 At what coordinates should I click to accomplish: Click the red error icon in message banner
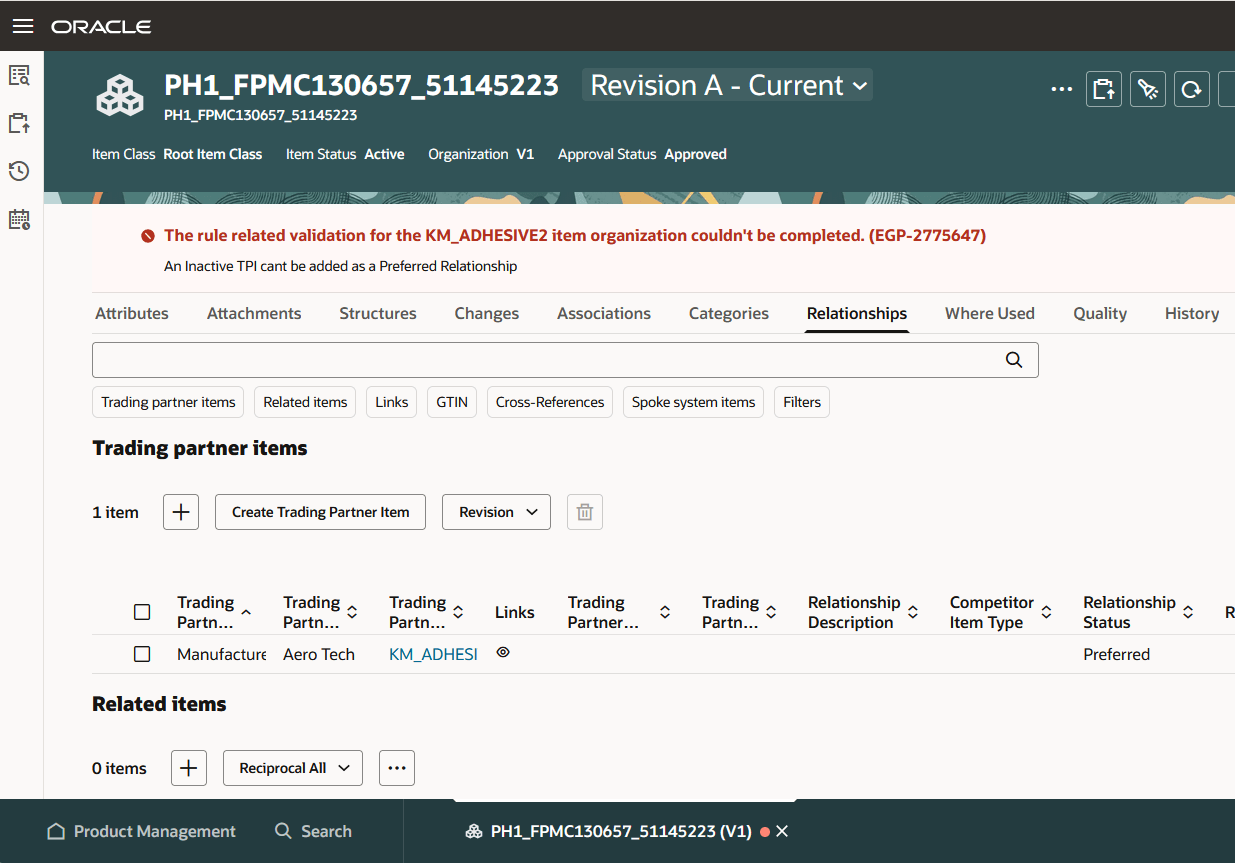coord(148,236)
